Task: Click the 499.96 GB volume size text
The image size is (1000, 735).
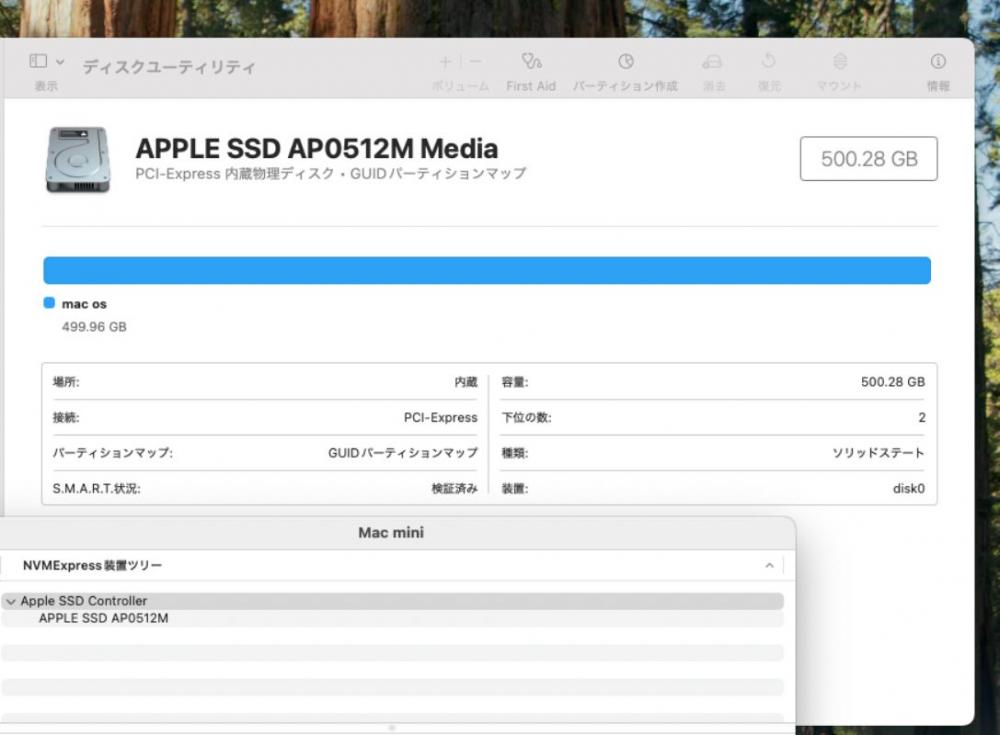Action: coord(94,327)
